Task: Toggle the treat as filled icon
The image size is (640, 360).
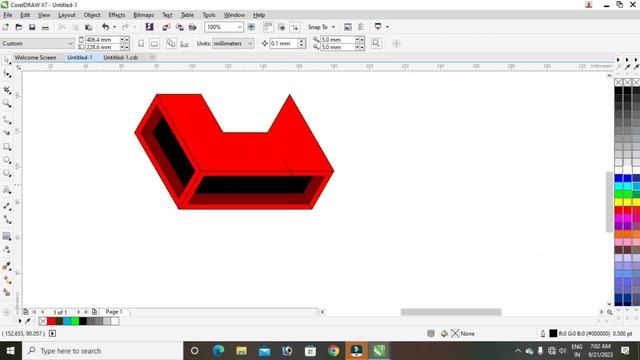Action: coord(376,43)
